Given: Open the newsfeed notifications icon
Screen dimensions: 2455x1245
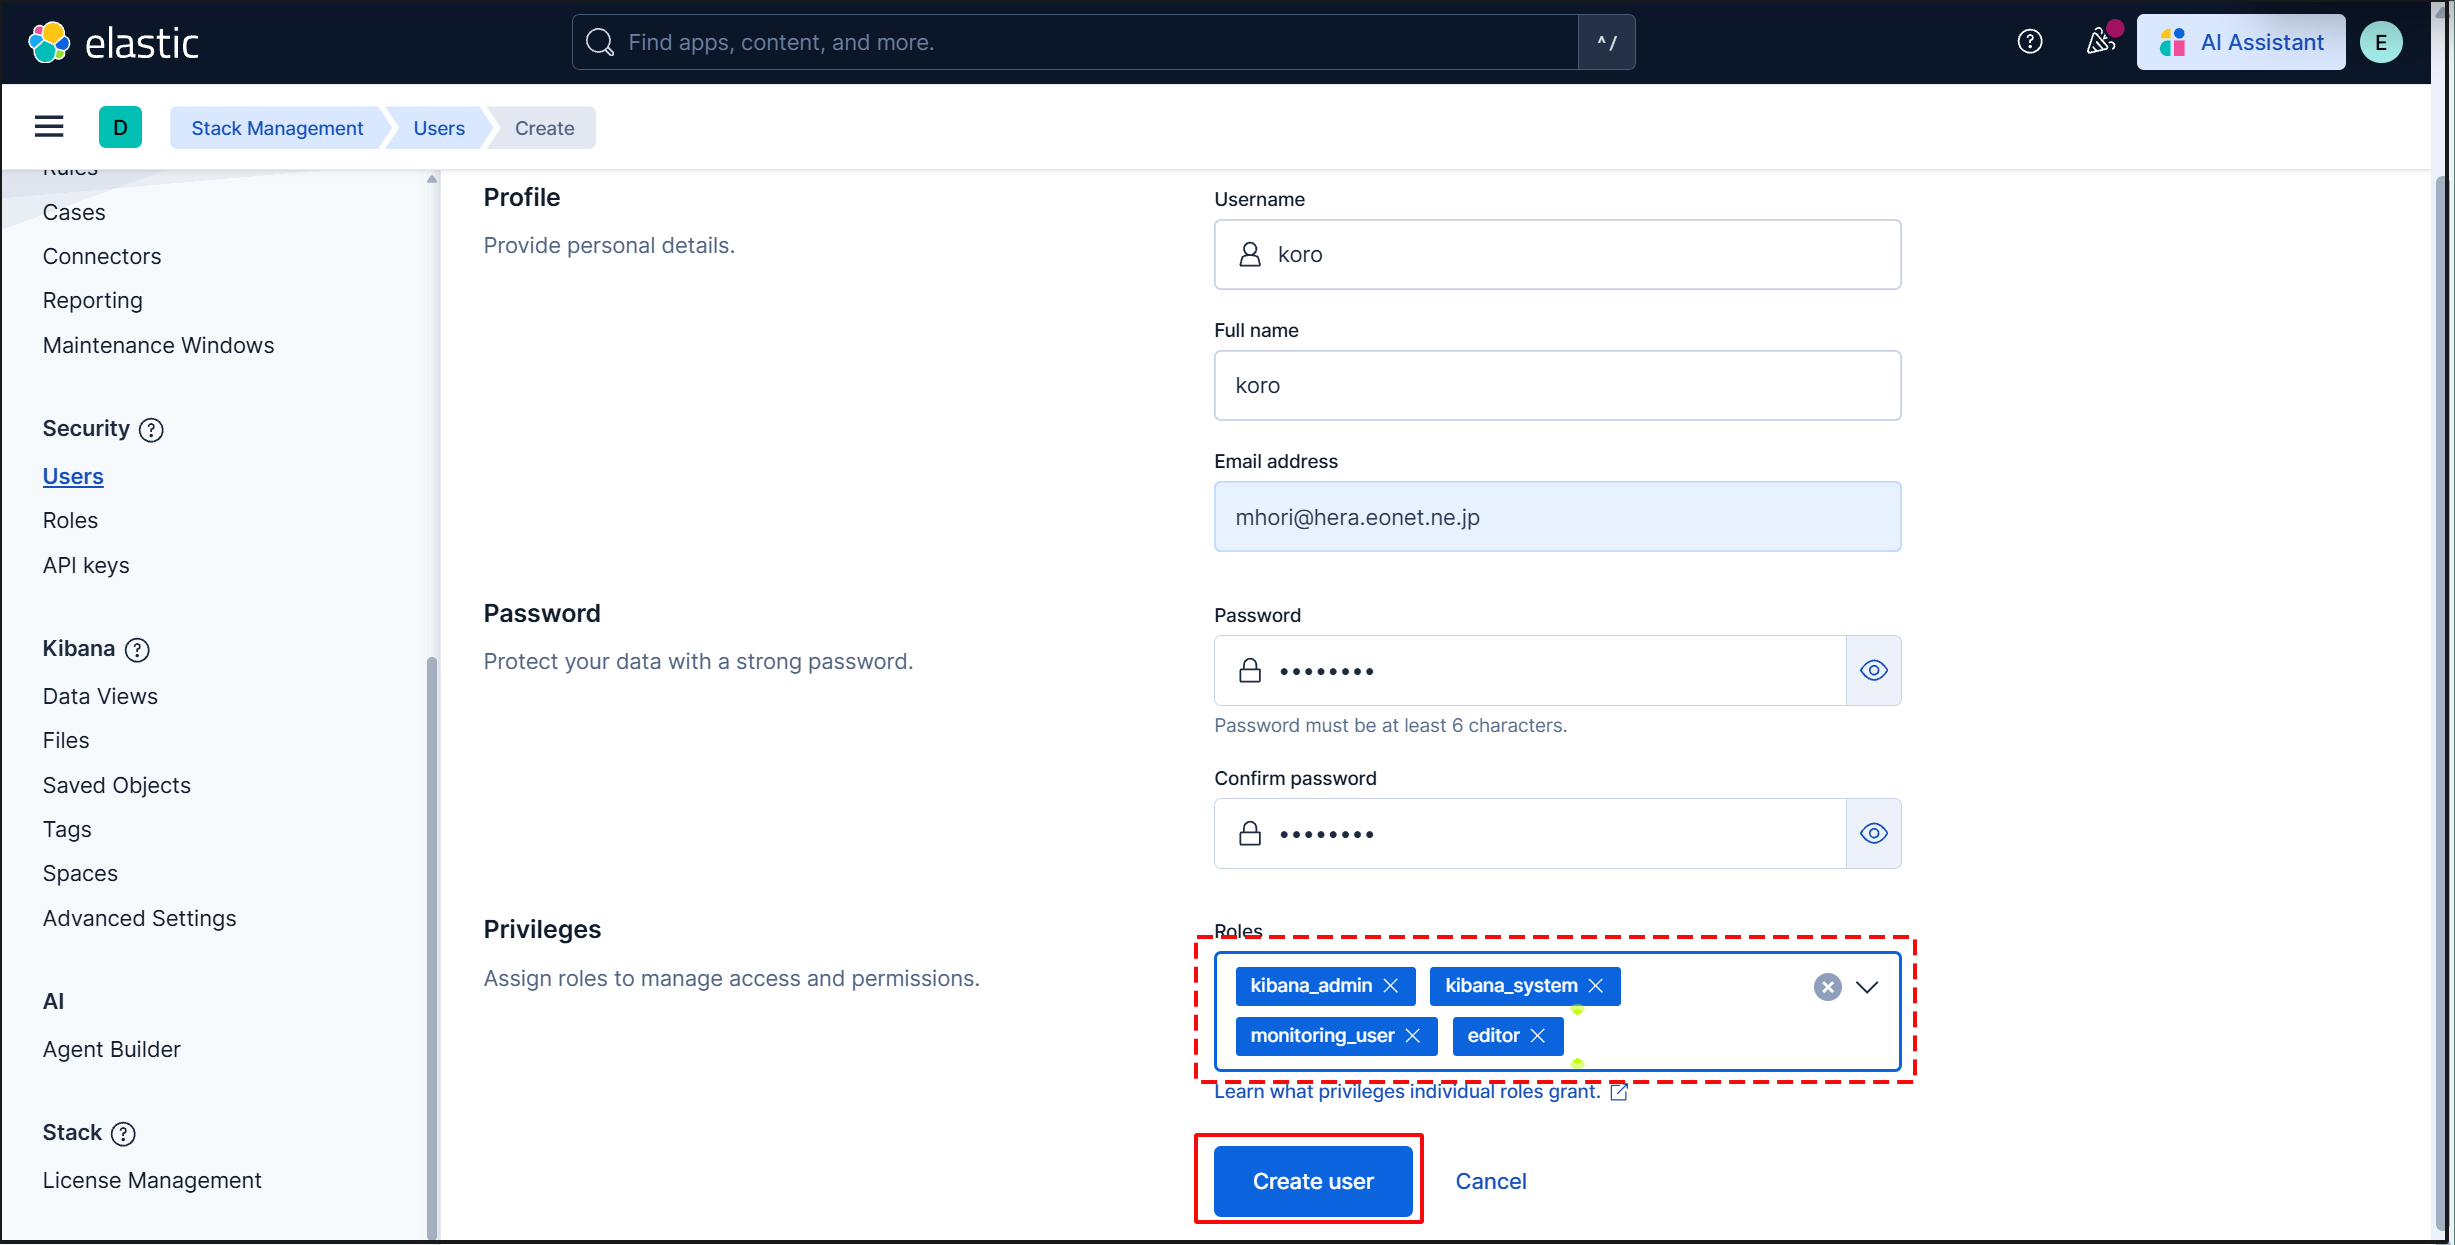Looking at the screenshot, I should tap(2100, 42).
